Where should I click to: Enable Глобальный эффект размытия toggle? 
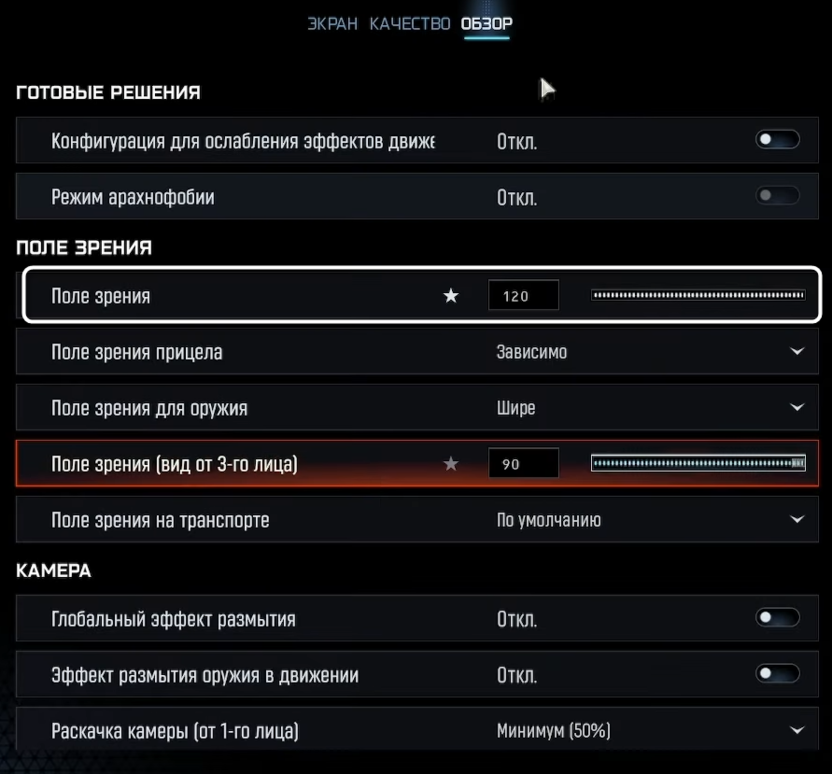(x=777, y=618)
